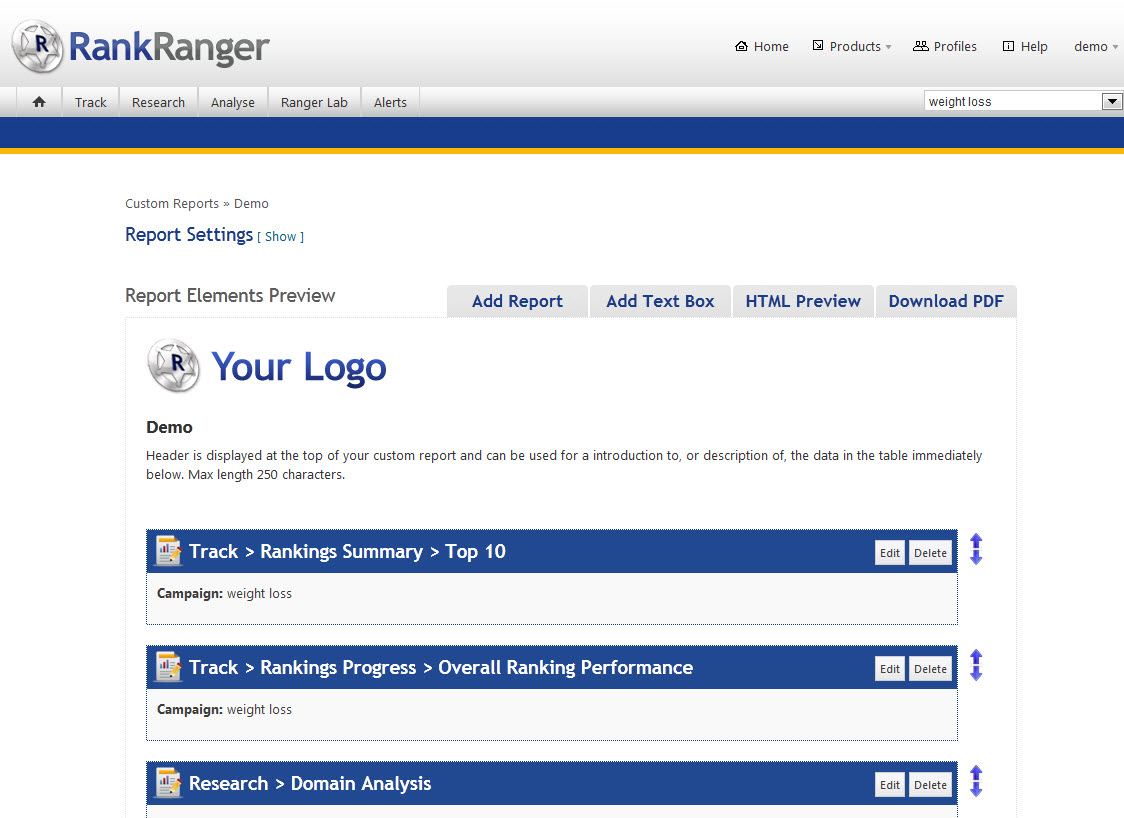Open the Track menu
Viewport: 1124px width, 818px height.
click(x=90, y=103)
